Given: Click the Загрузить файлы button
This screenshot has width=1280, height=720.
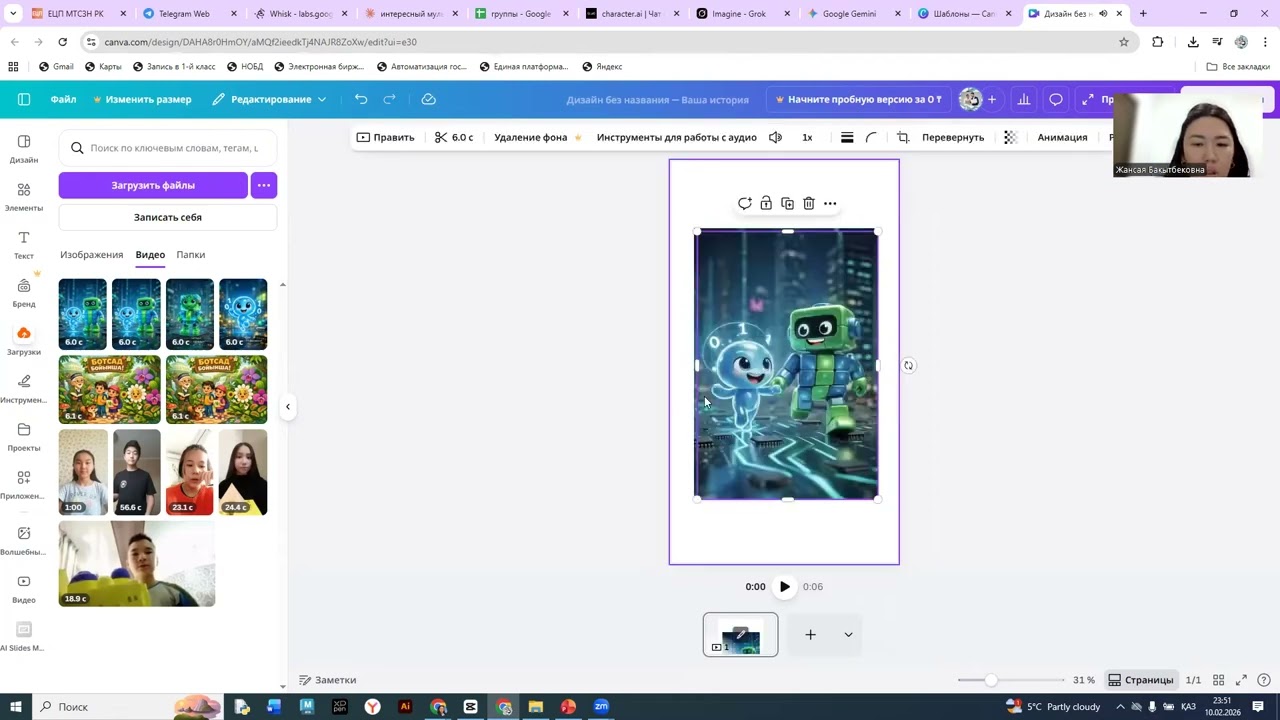Looking at the screenshot, I should [x=153, y=185].
